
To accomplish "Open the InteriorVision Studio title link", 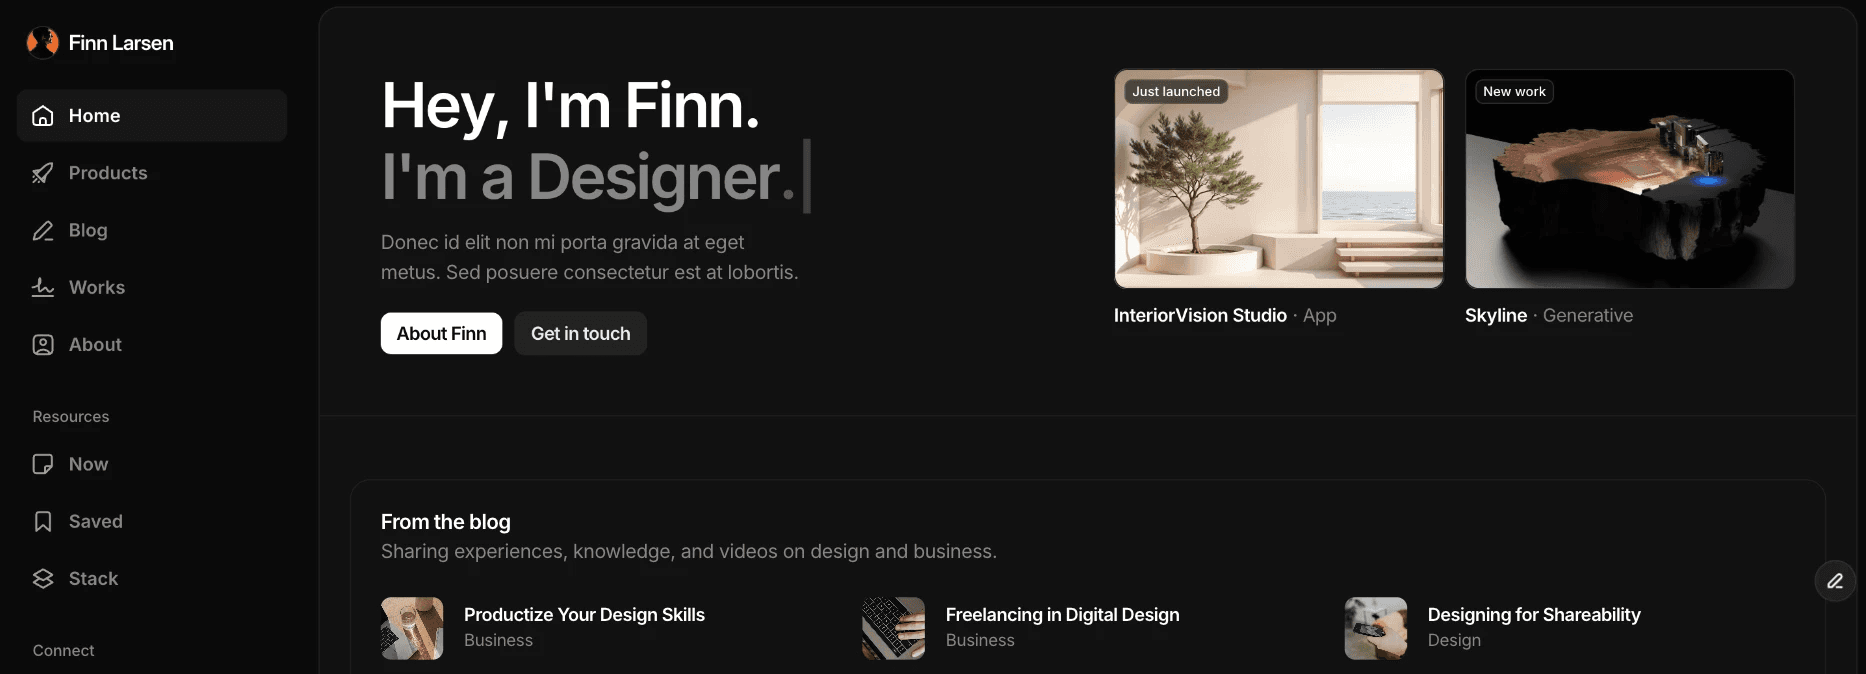I will [x=1200, y=315].
